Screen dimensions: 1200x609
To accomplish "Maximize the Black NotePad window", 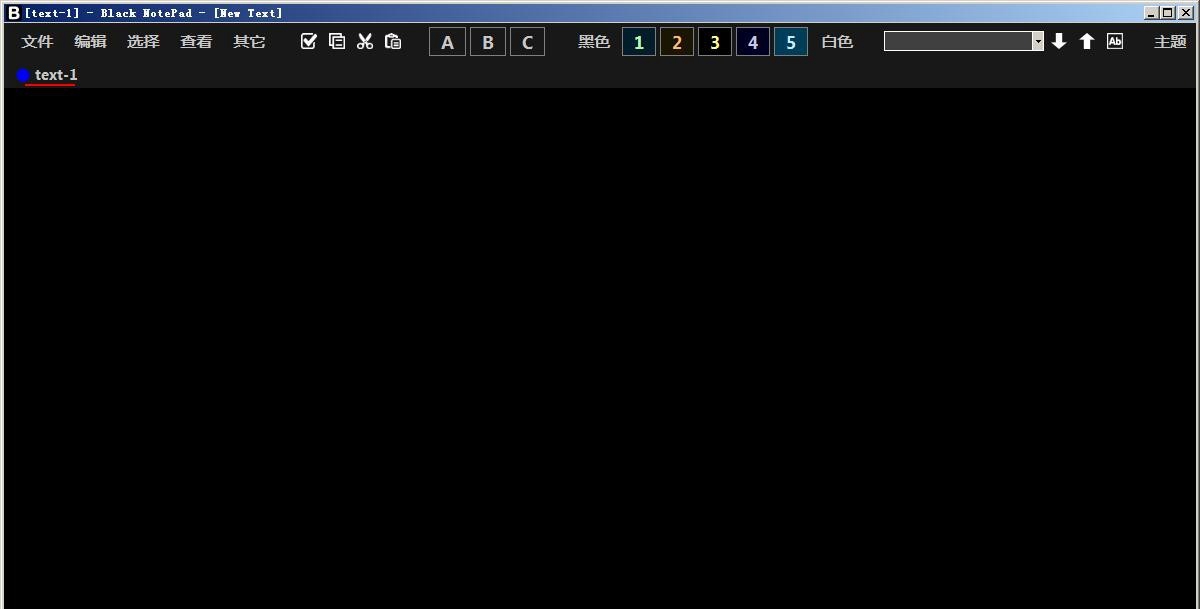I will pyautogui.click(x=1167, y=13).
